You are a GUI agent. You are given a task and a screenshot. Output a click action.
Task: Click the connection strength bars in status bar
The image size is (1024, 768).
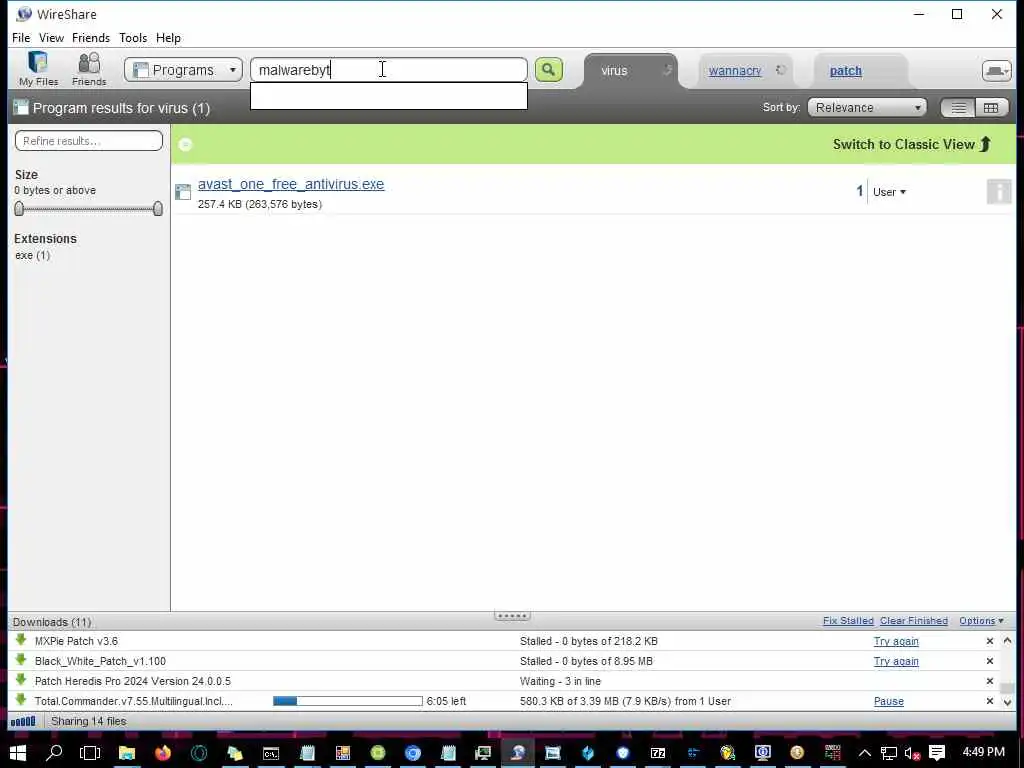tap(23, 722)
